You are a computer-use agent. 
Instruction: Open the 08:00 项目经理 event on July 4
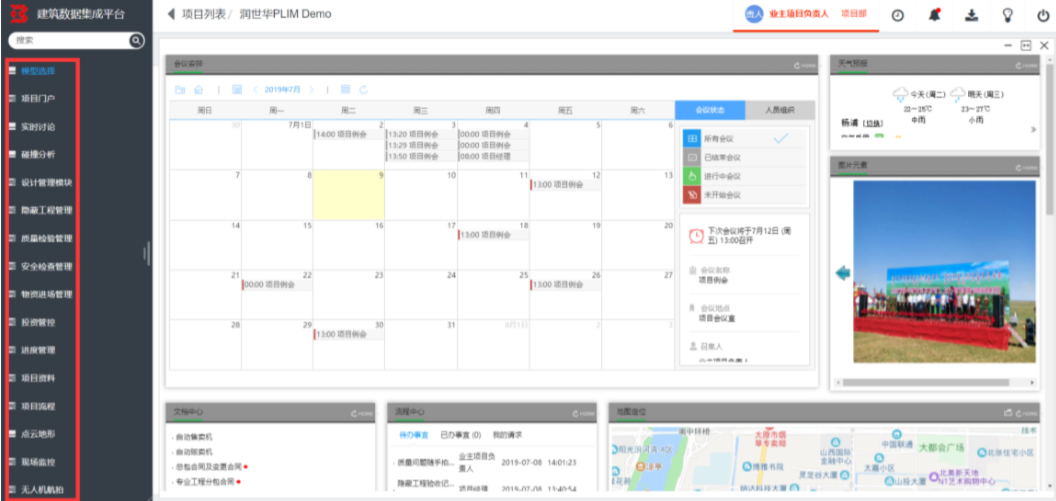pyautogui.click(x=493, y=156)
